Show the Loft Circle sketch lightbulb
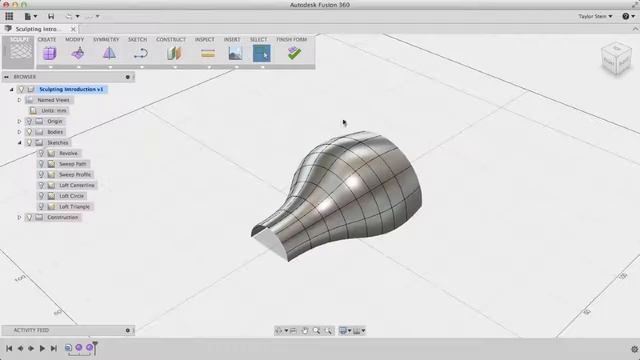 [41, 196]
